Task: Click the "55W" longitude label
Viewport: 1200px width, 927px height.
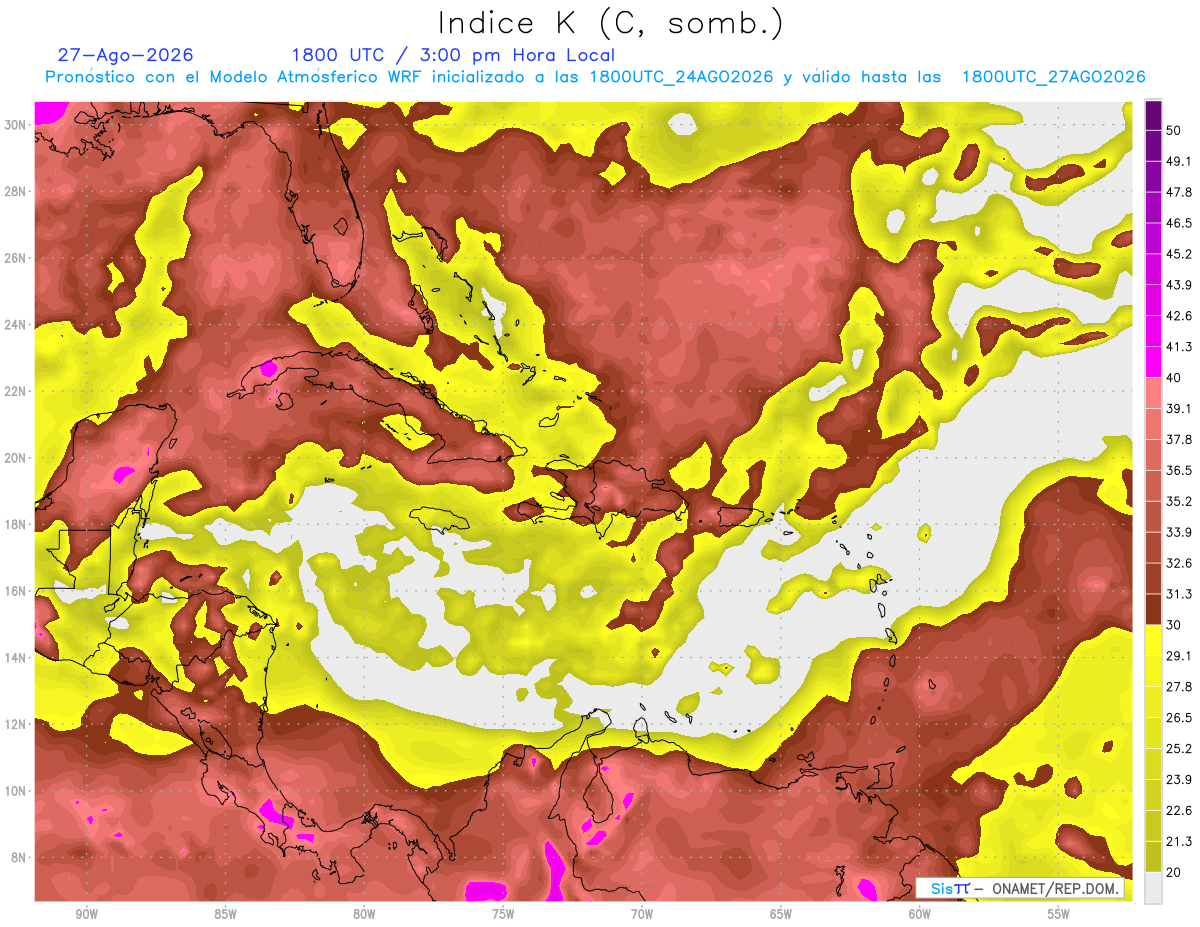Action: 1058,914
